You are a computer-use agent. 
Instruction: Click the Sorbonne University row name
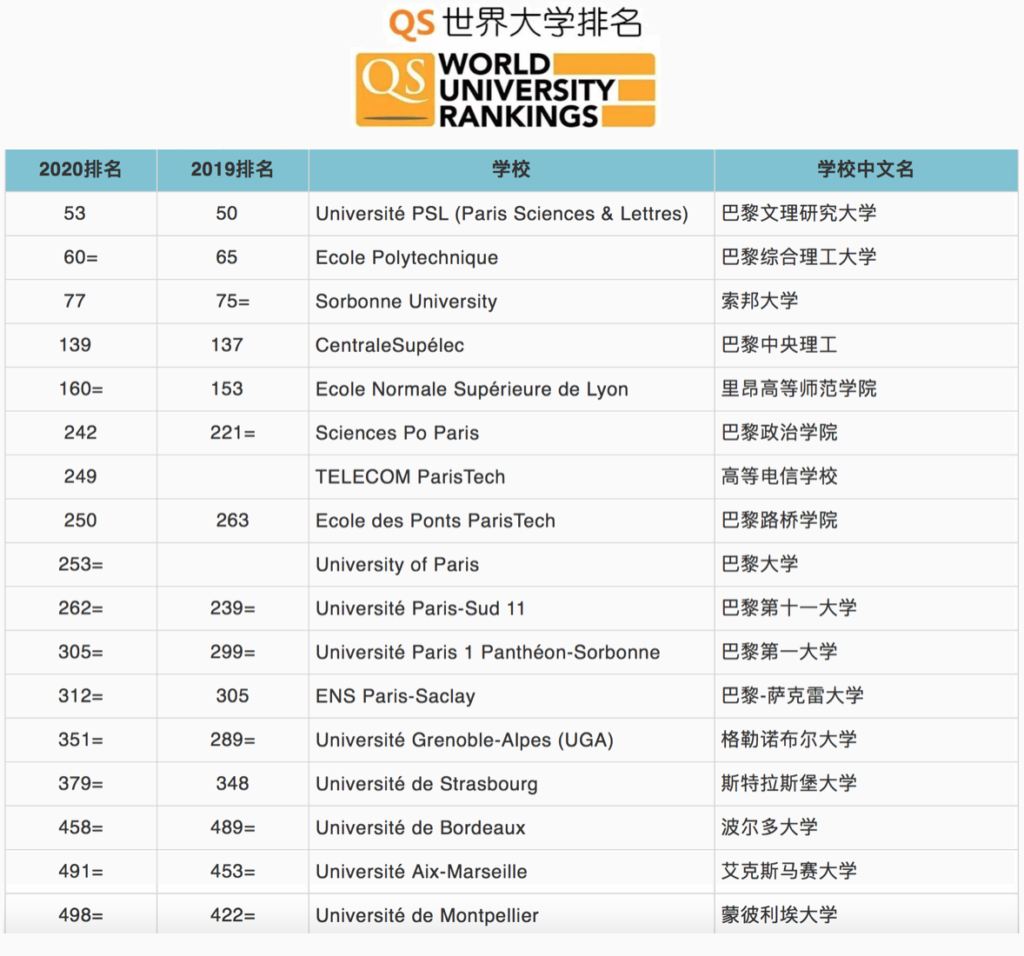click(406, 301)
